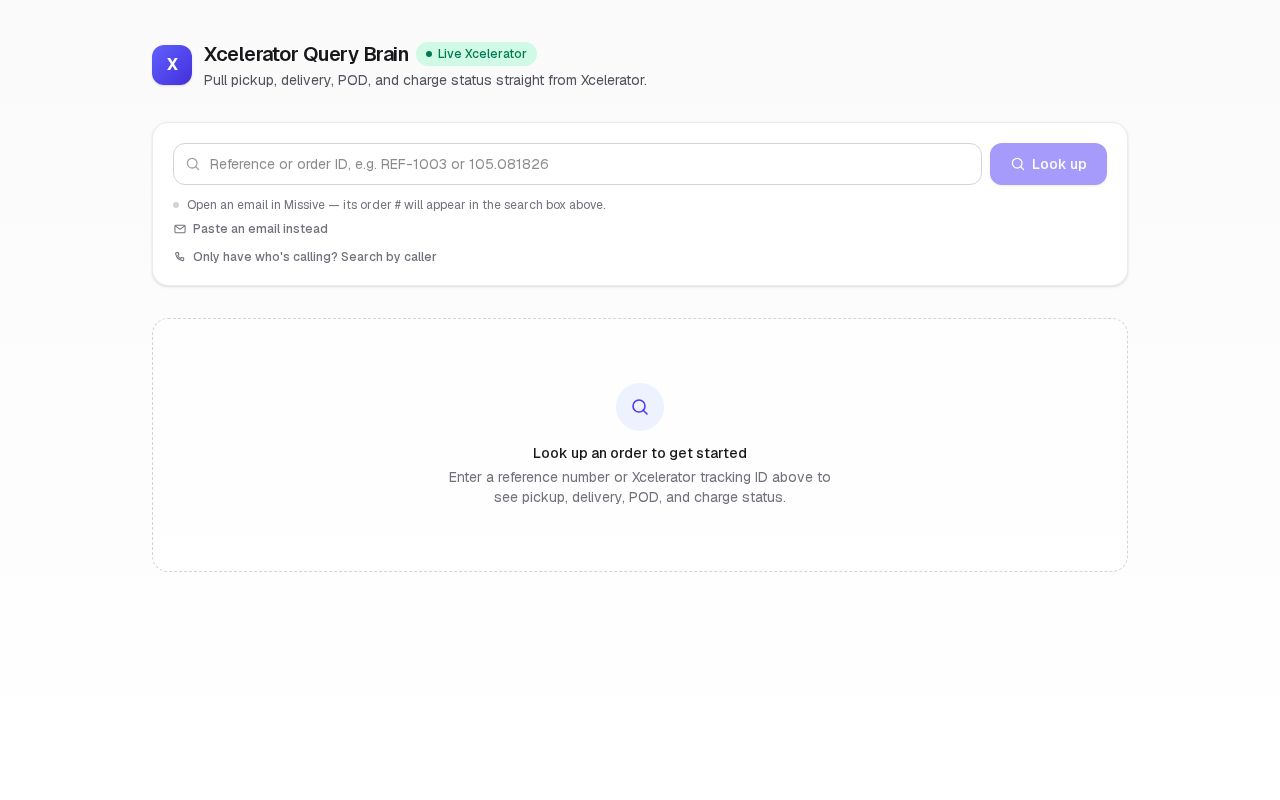Click the envelope icon beside Paste an email
1280x800 pixels.
pos(180,229)
